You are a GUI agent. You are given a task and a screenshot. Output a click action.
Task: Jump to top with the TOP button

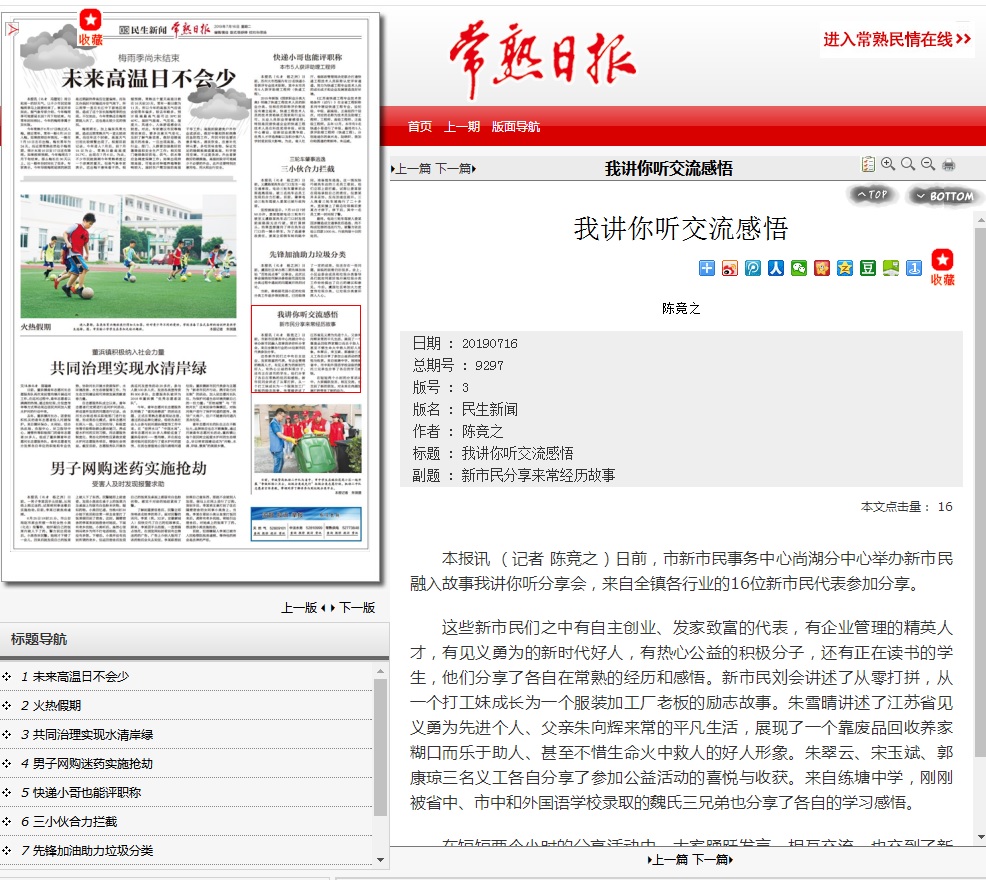pos(873,195)
